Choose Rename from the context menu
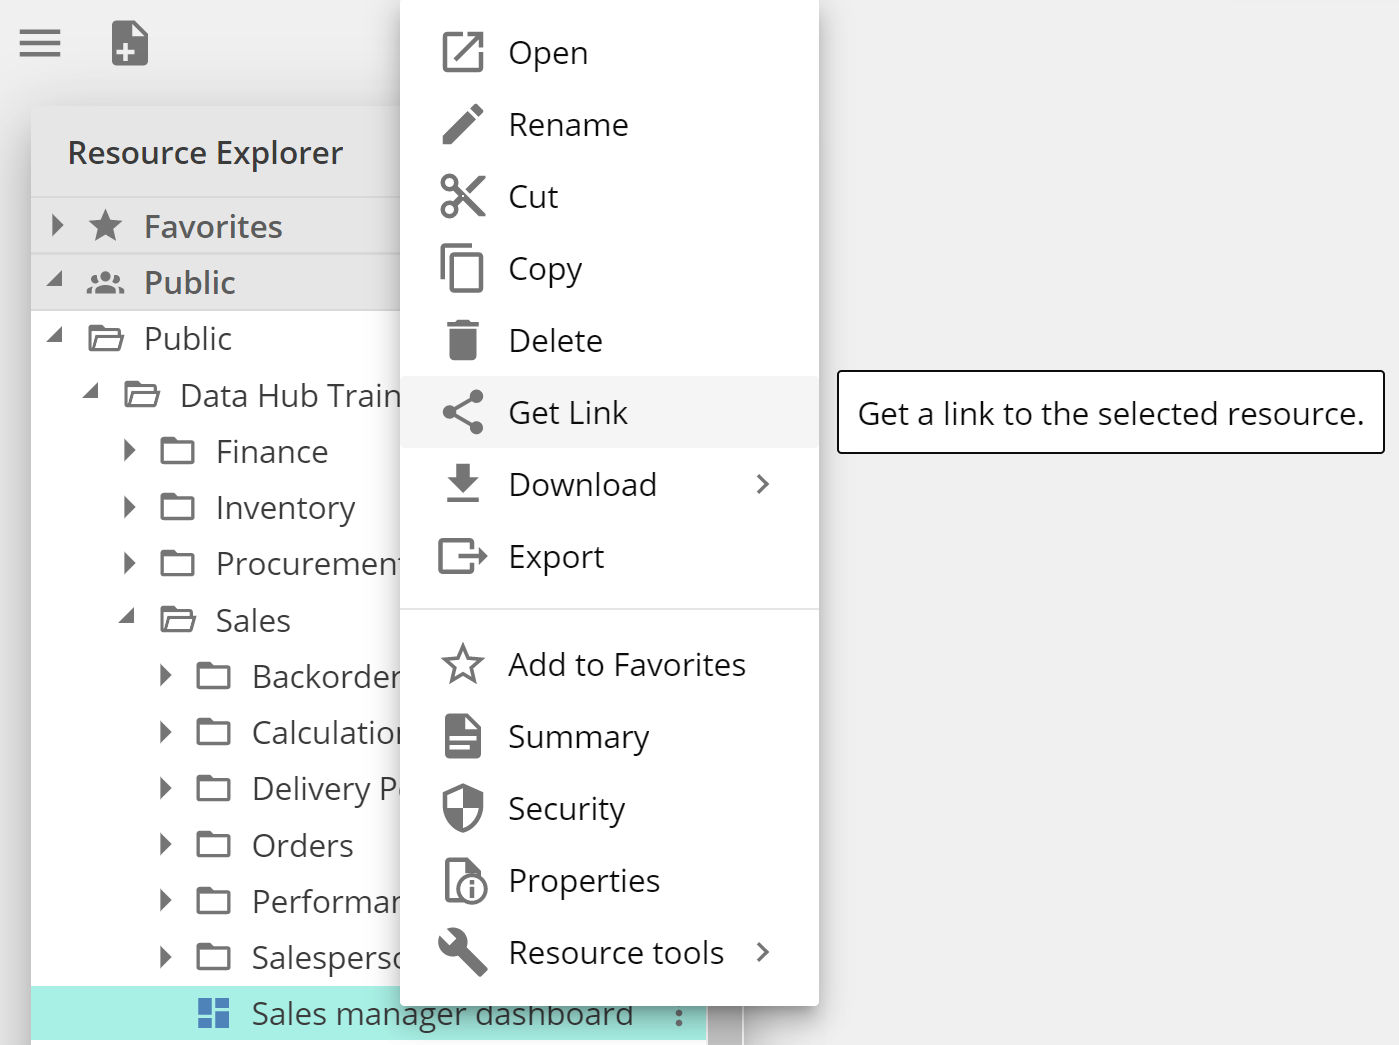 (609, 124)
